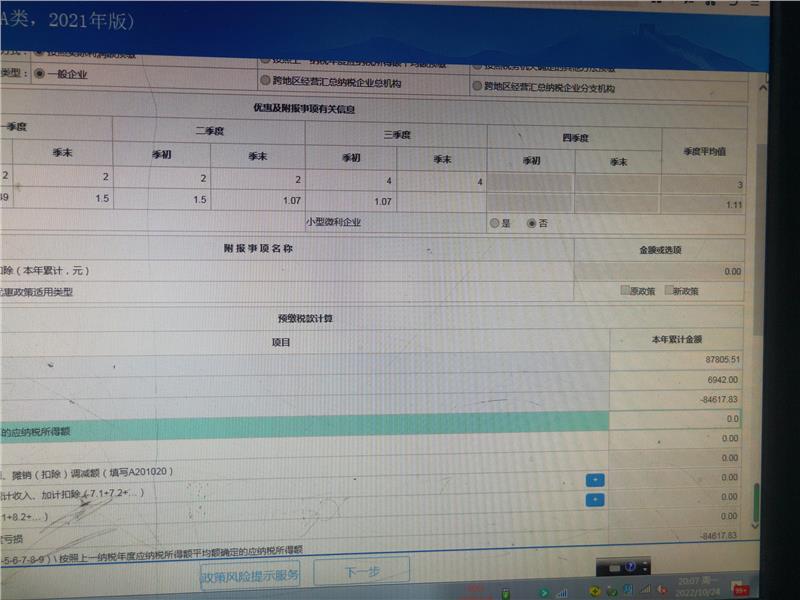Click the 政策风险提示服务 button
Viewport: 800px width, 600px height.
(250, 575)
